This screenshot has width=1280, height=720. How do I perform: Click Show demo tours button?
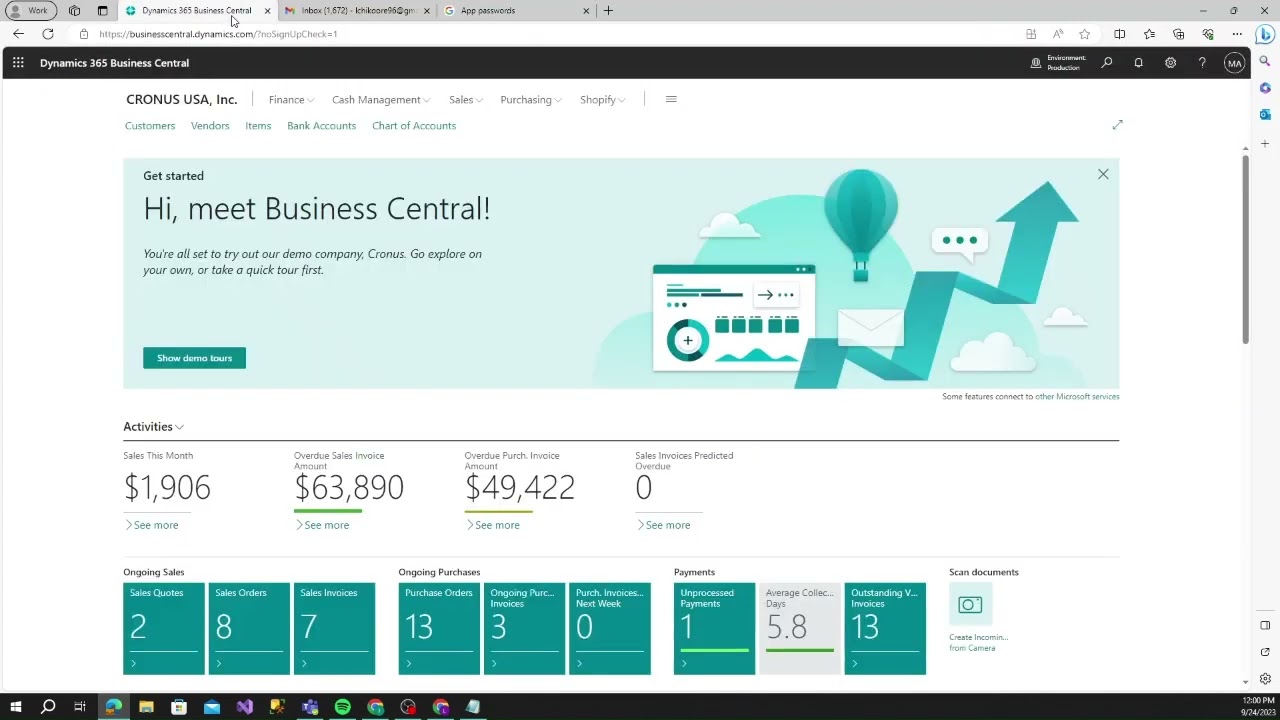[x=194, y=358]
